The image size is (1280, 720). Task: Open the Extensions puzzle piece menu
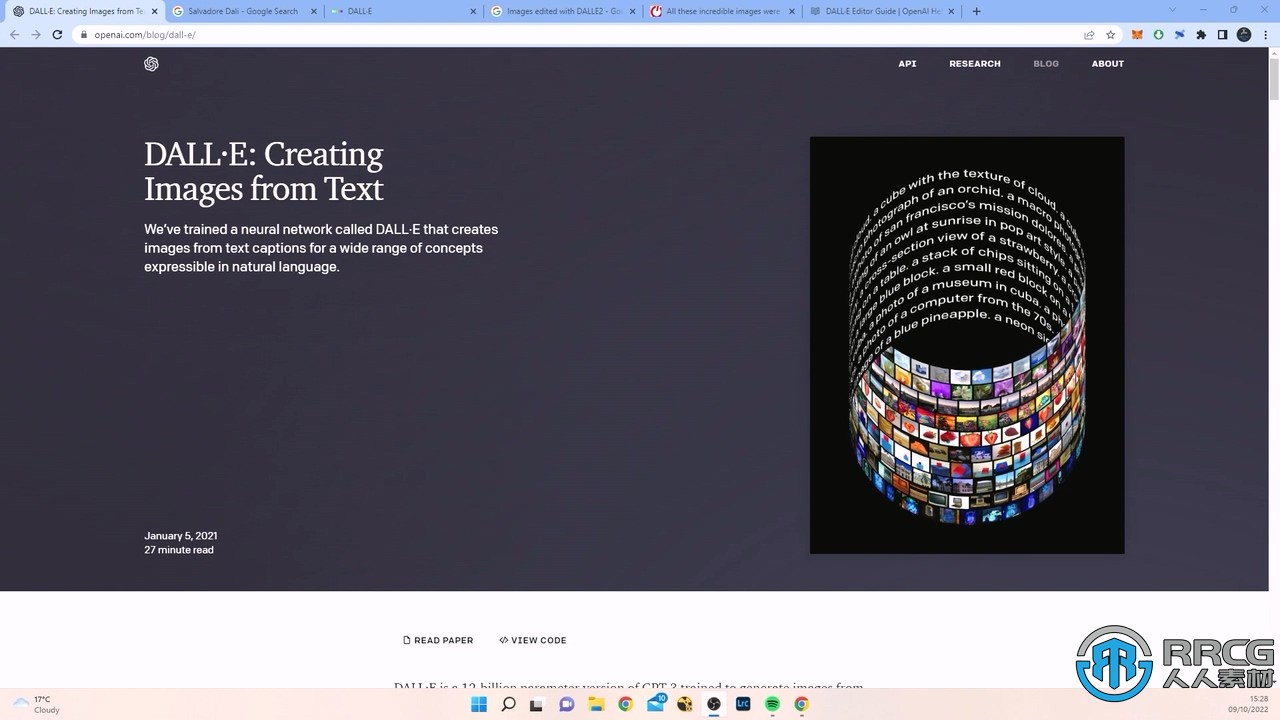(1201, 34)
